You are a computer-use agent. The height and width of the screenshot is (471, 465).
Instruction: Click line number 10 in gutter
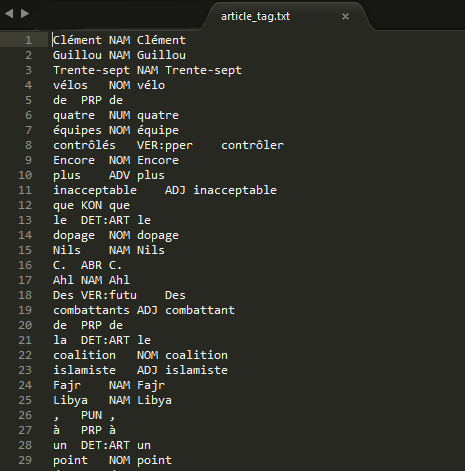point(25,175)
